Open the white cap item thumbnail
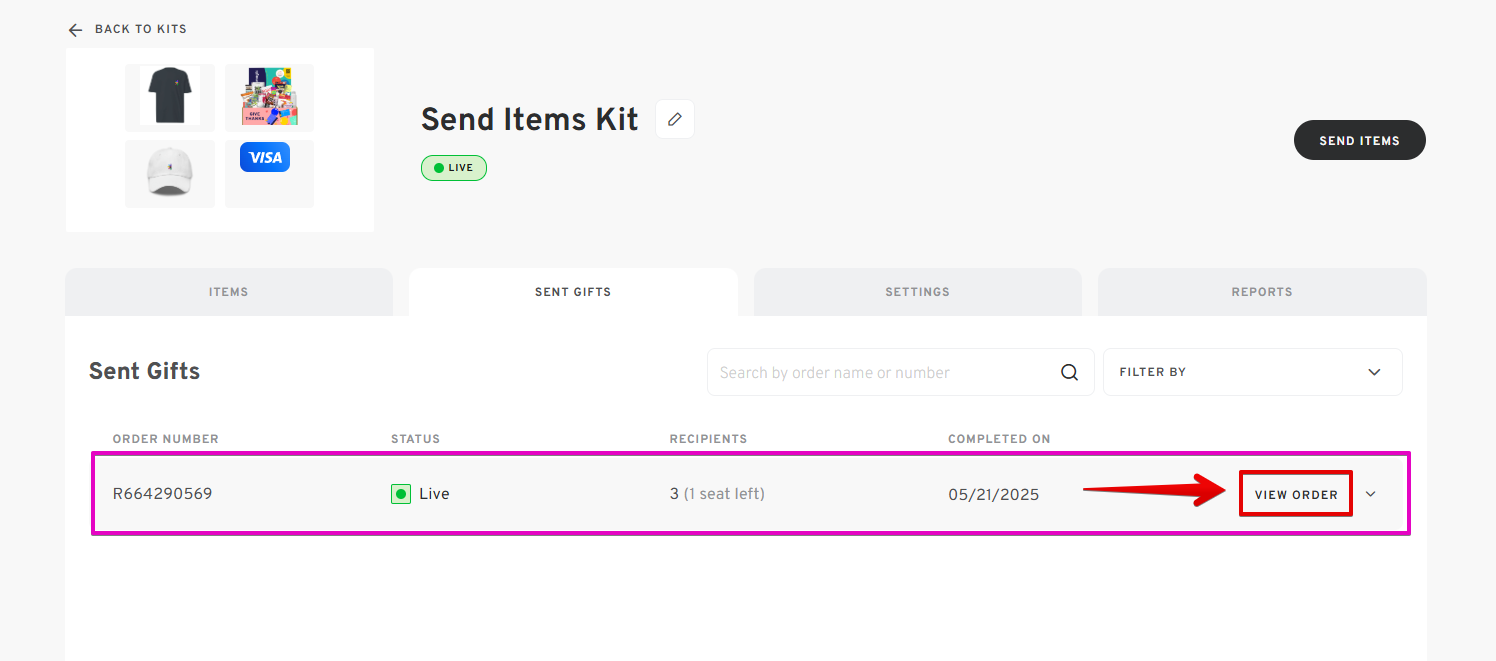The height and width of the screenshot is (661, 1496). click(x=170, y=174)
